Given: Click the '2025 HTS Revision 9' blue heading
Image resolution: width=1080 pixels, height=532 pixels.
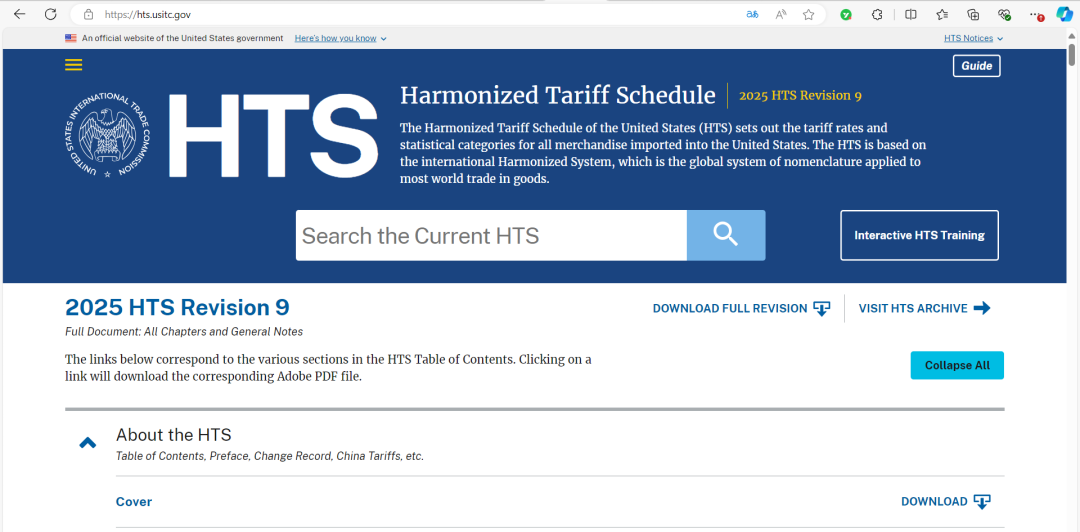Looking at the screenshot, I should [177, 307].
